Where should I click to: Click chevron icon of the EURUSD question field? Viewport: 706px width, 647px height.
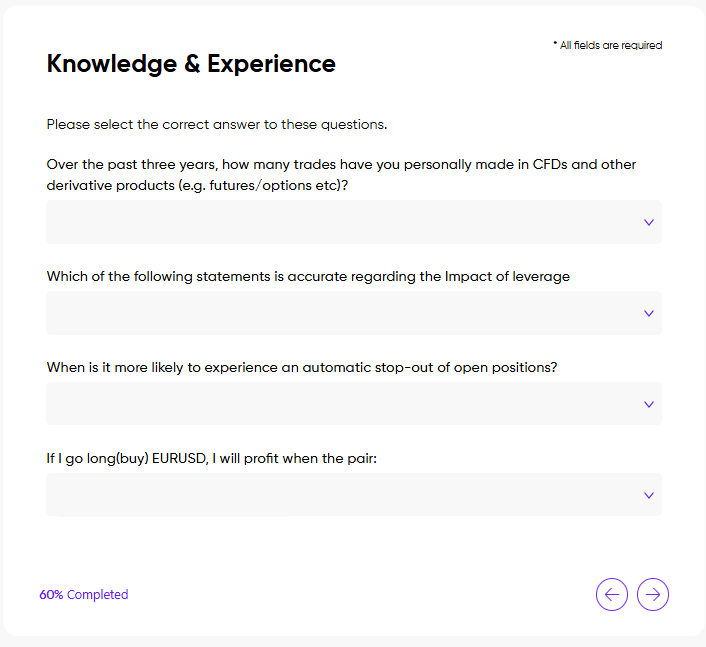pos(648,495)
